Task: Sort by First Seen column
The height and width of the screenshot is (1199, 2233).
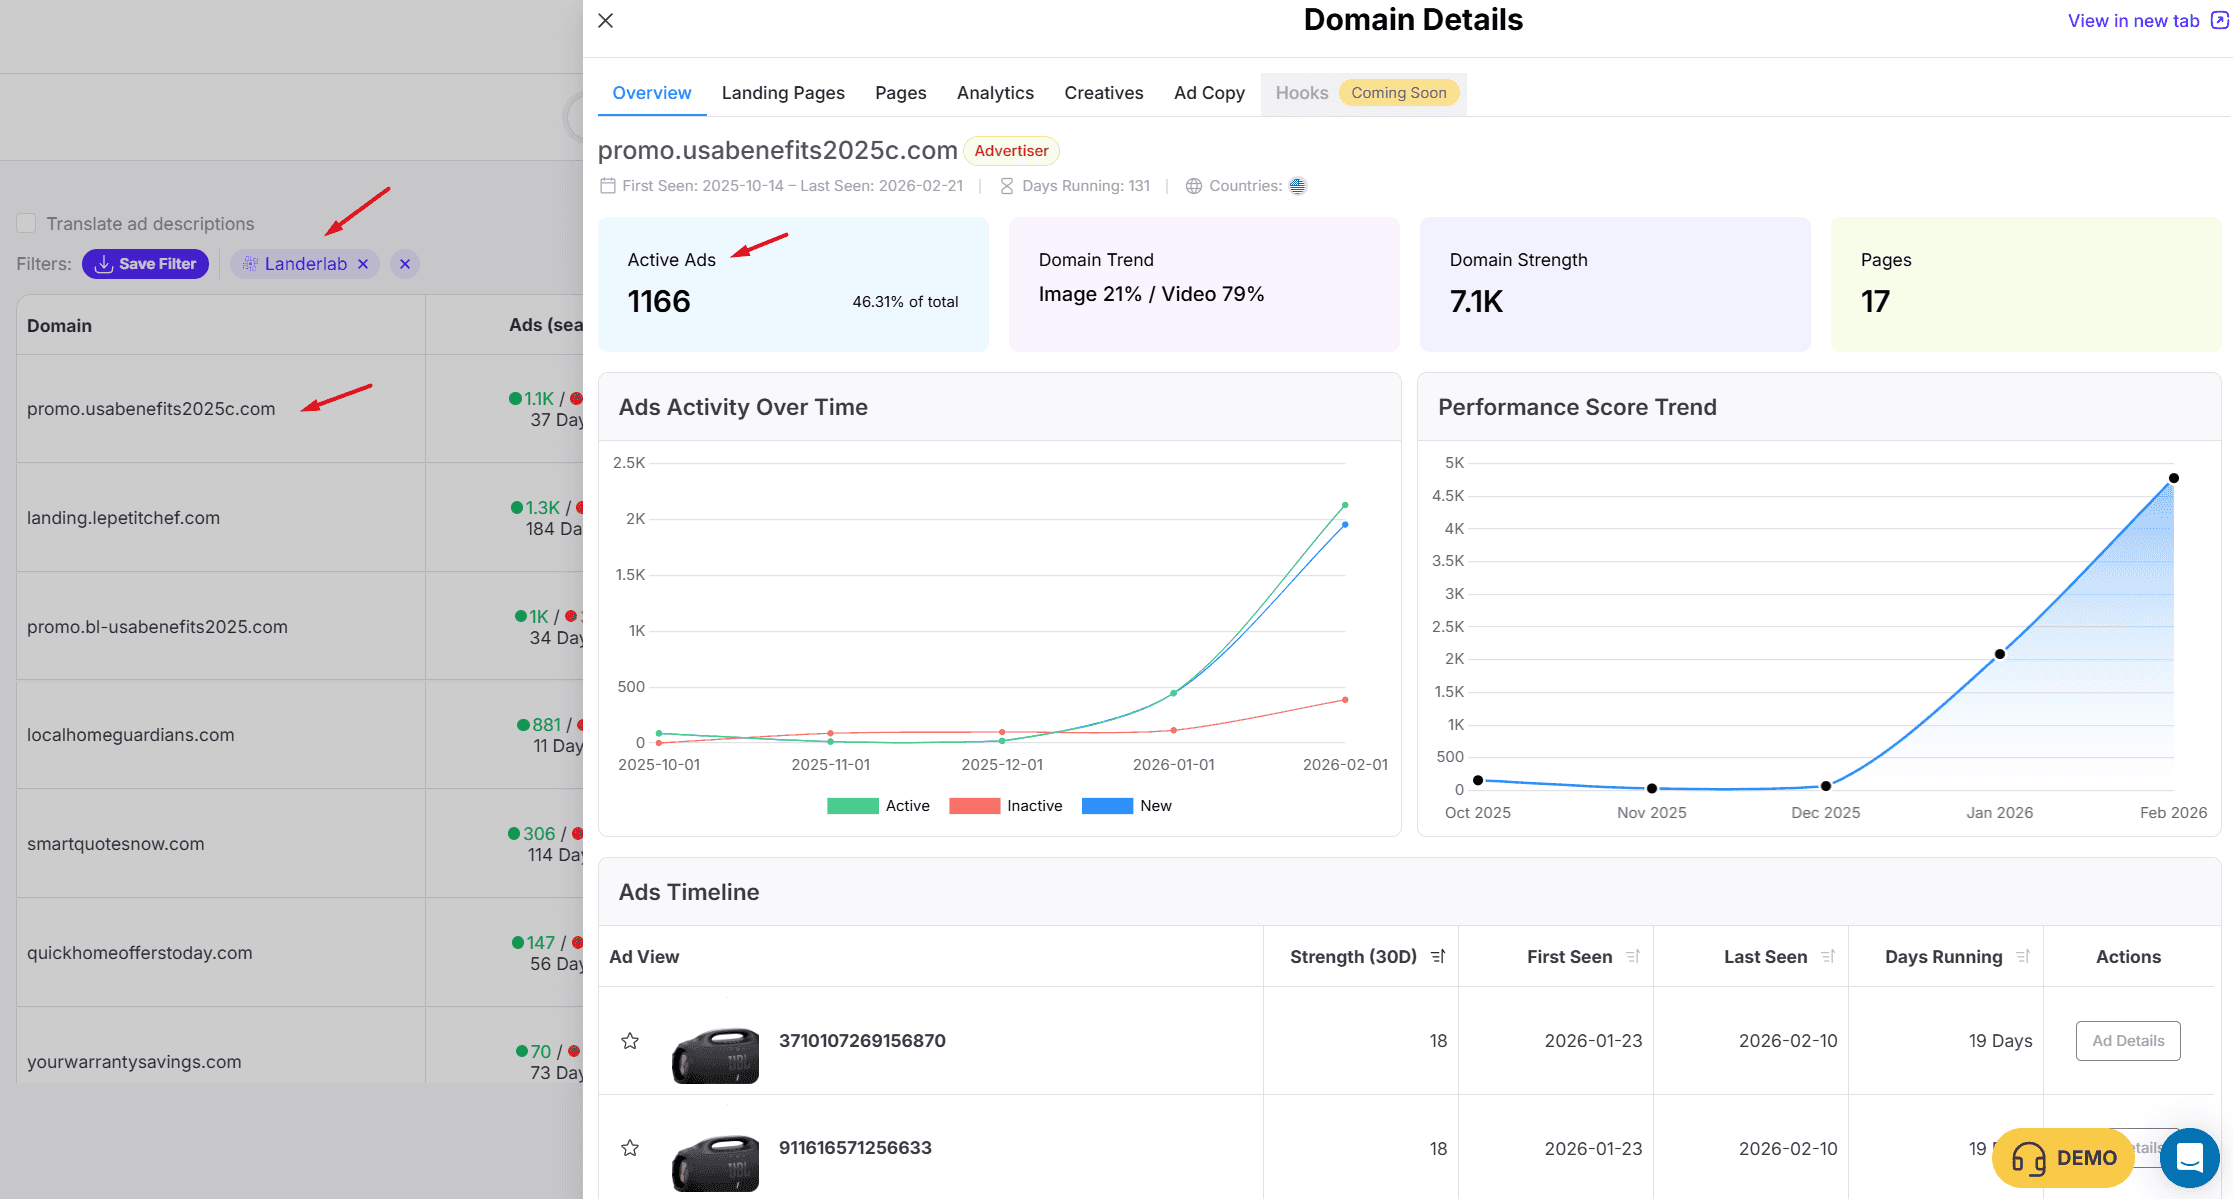Action: coord(1633,957)
